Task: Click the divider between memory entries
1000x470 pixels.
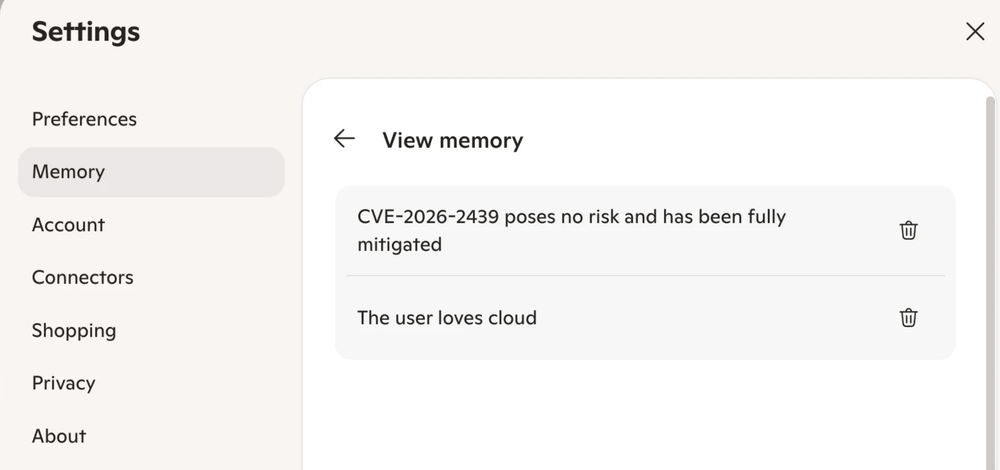Action: 645,275
